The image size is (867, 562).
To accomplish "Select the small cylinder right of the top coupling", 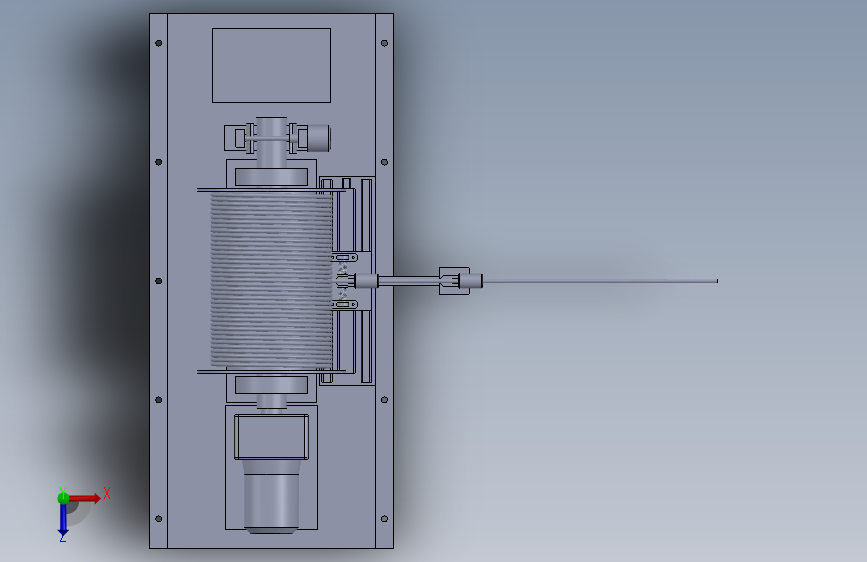I will click(319, 138).
